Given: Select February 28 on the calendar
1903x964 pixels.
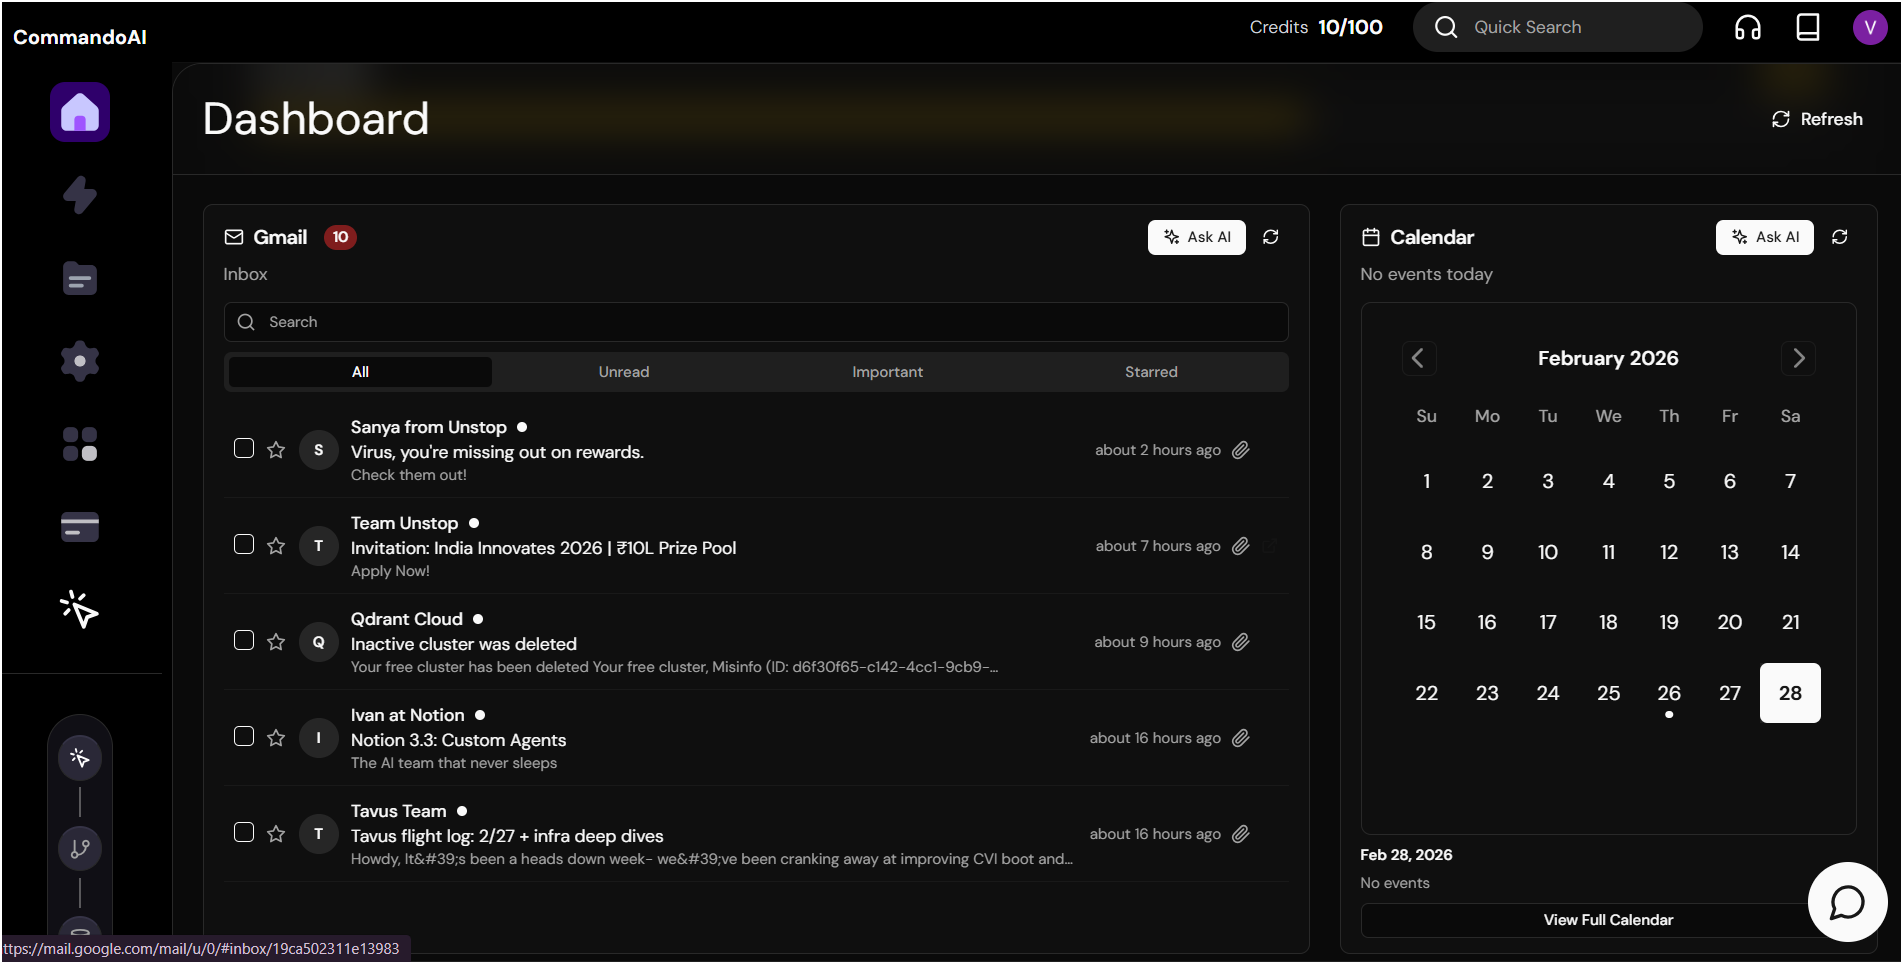Looking at the screenshot, I should coord(1790,693).
